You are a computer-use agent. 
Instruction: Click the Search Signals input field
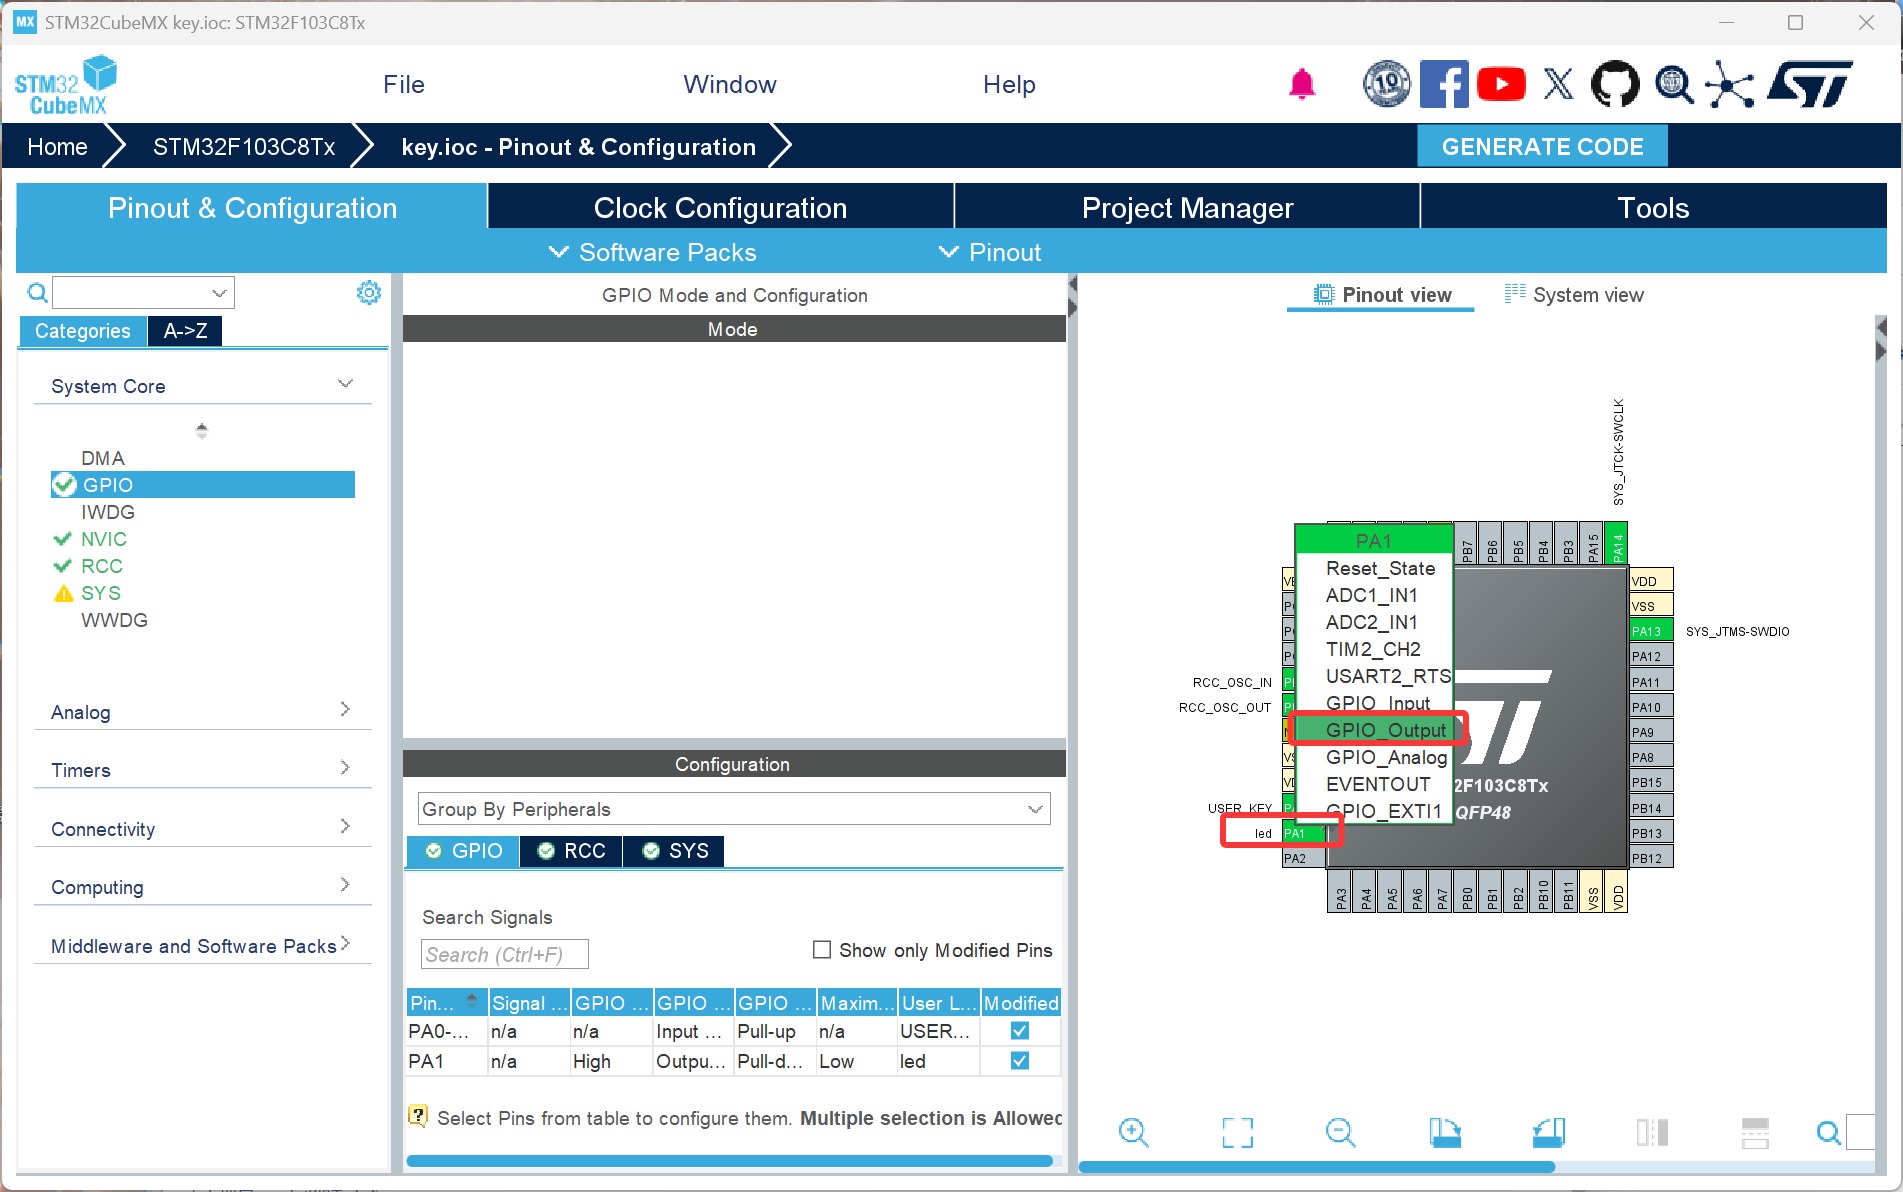point(505,954)
